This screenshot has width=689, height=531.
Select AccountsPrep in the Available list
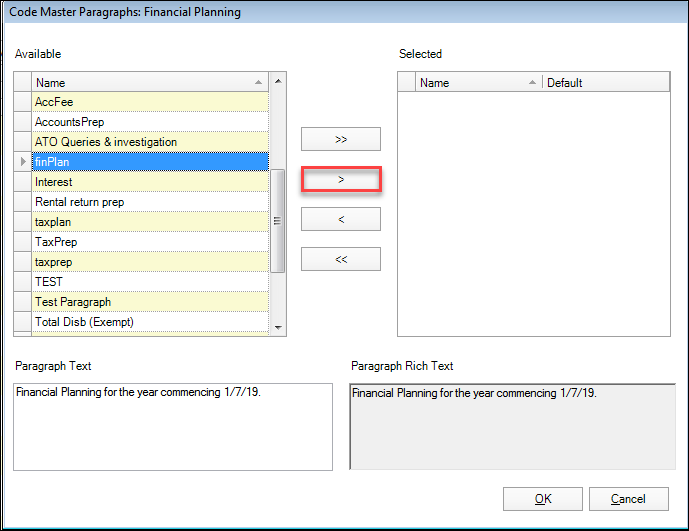150,122
